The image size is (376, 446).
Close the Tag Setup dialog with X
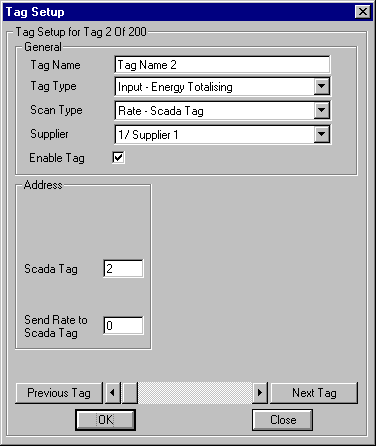coord(363,12)
